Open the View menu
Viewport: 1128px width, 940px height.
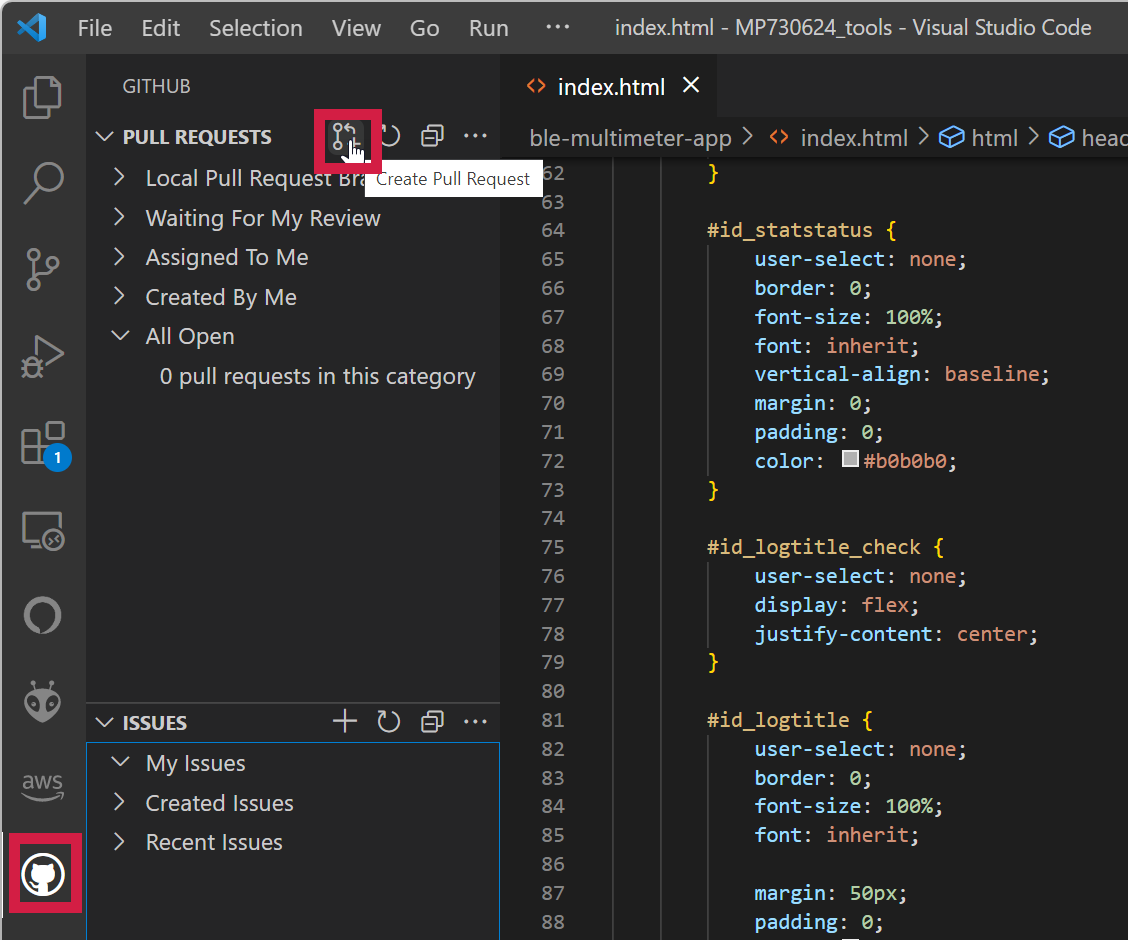point(356,28)
